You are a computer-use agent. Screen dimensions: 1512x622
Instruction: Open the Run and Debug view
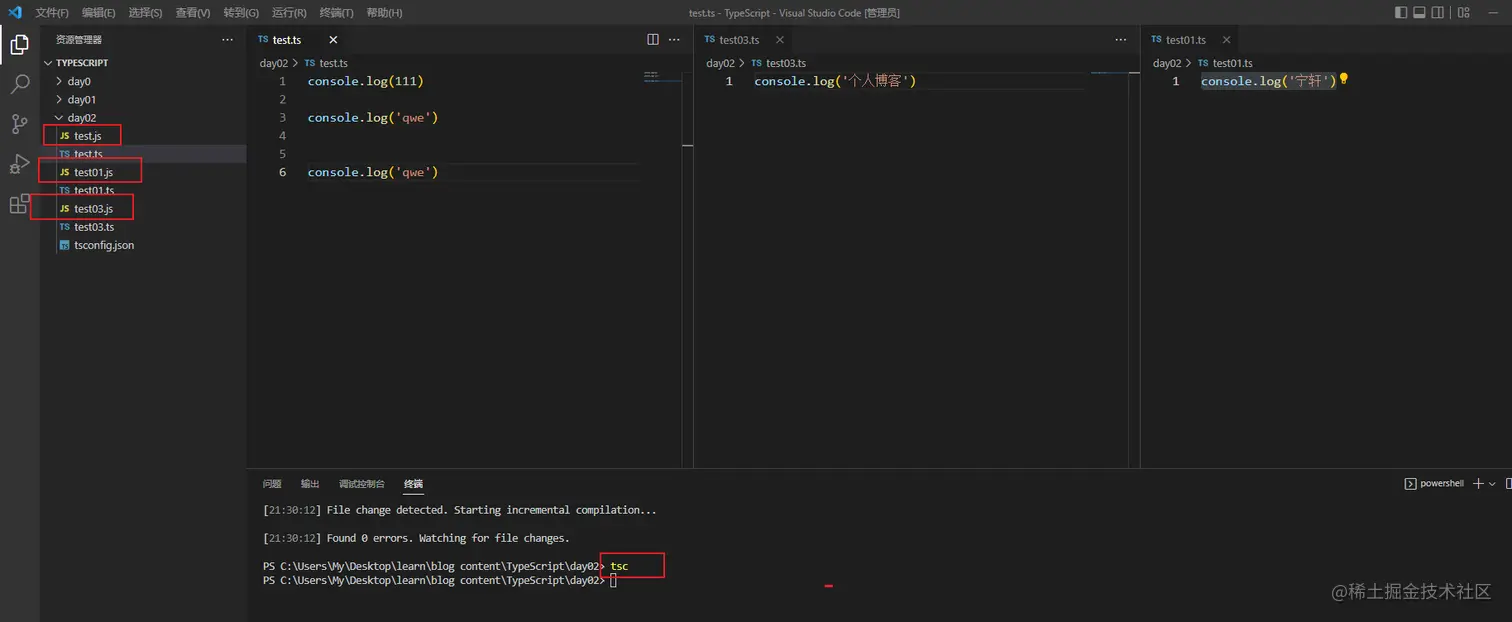tap(19, 164)
